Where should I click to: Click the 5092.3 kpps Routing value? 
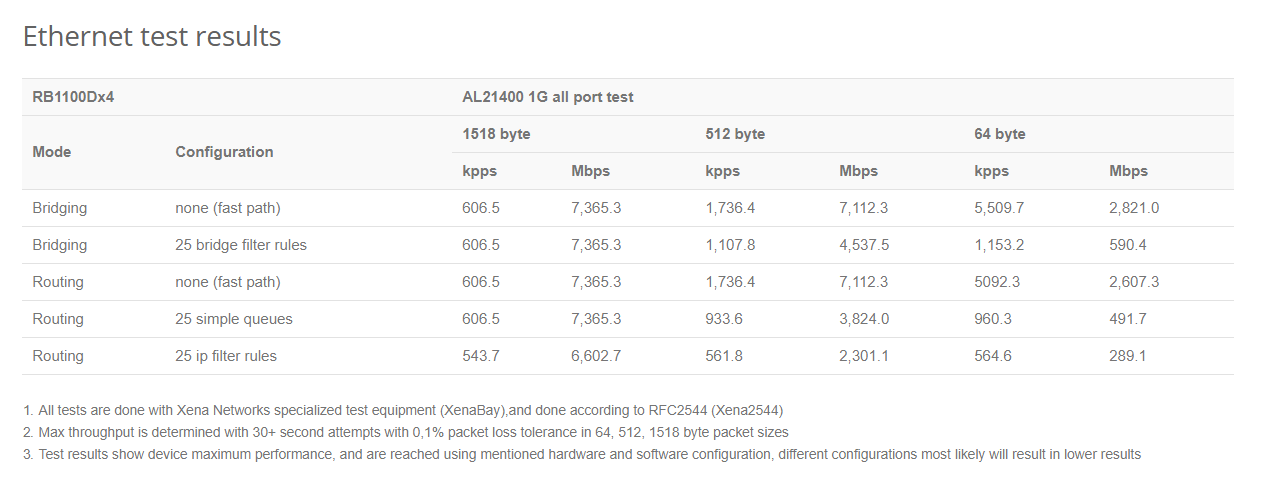(x=997, y=282)
